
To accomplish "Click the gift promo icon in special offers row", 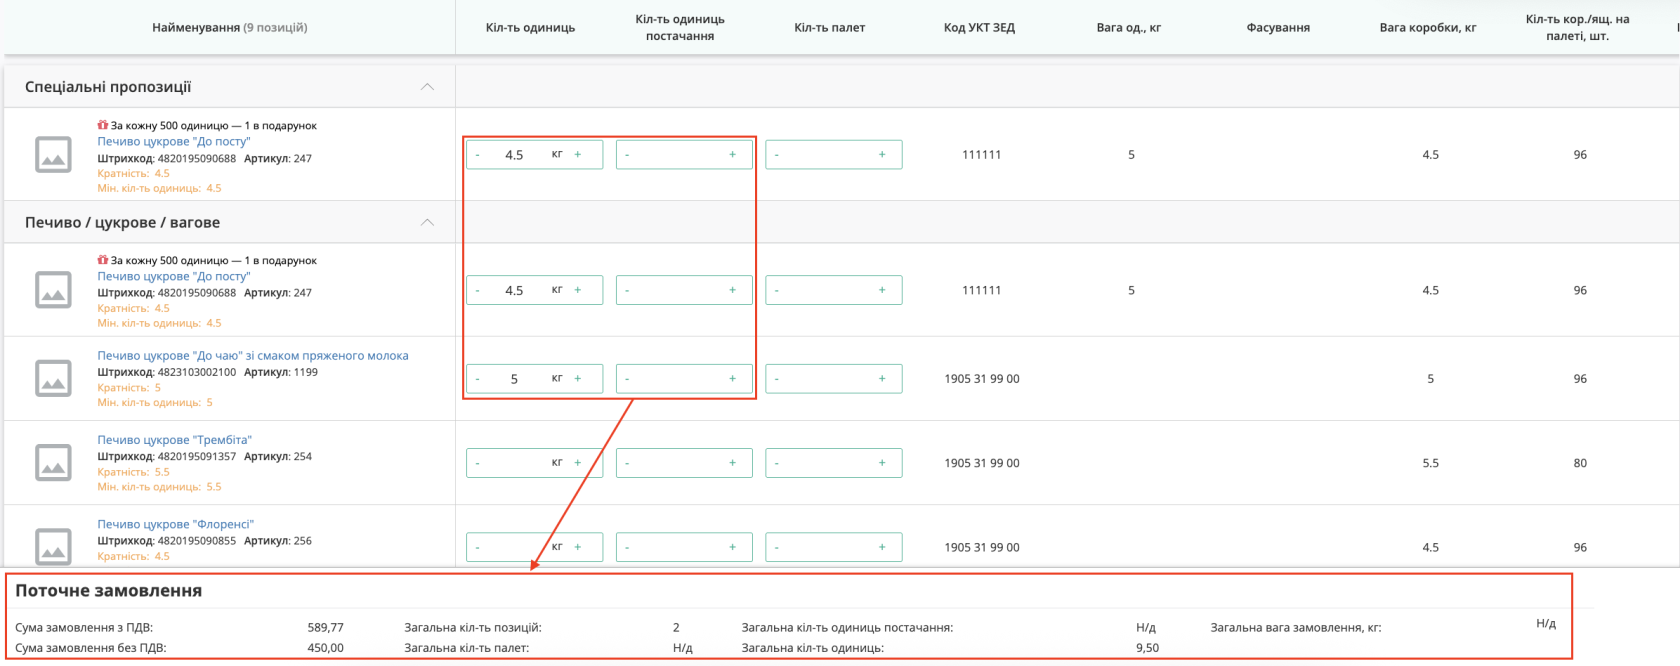I will coord(102,125).
